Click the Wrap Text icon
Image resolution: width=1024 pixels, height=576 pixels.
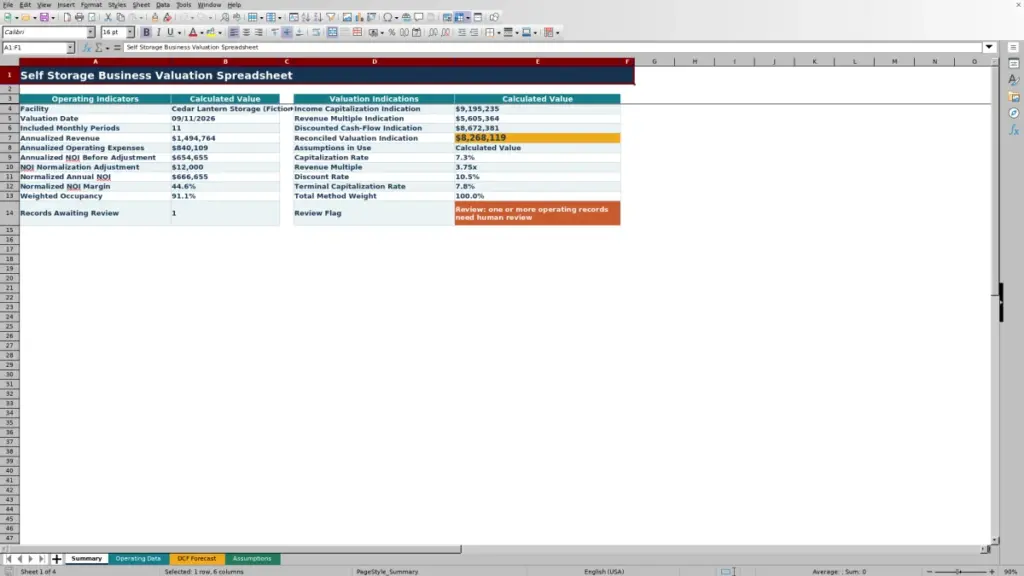coord(316,33)
